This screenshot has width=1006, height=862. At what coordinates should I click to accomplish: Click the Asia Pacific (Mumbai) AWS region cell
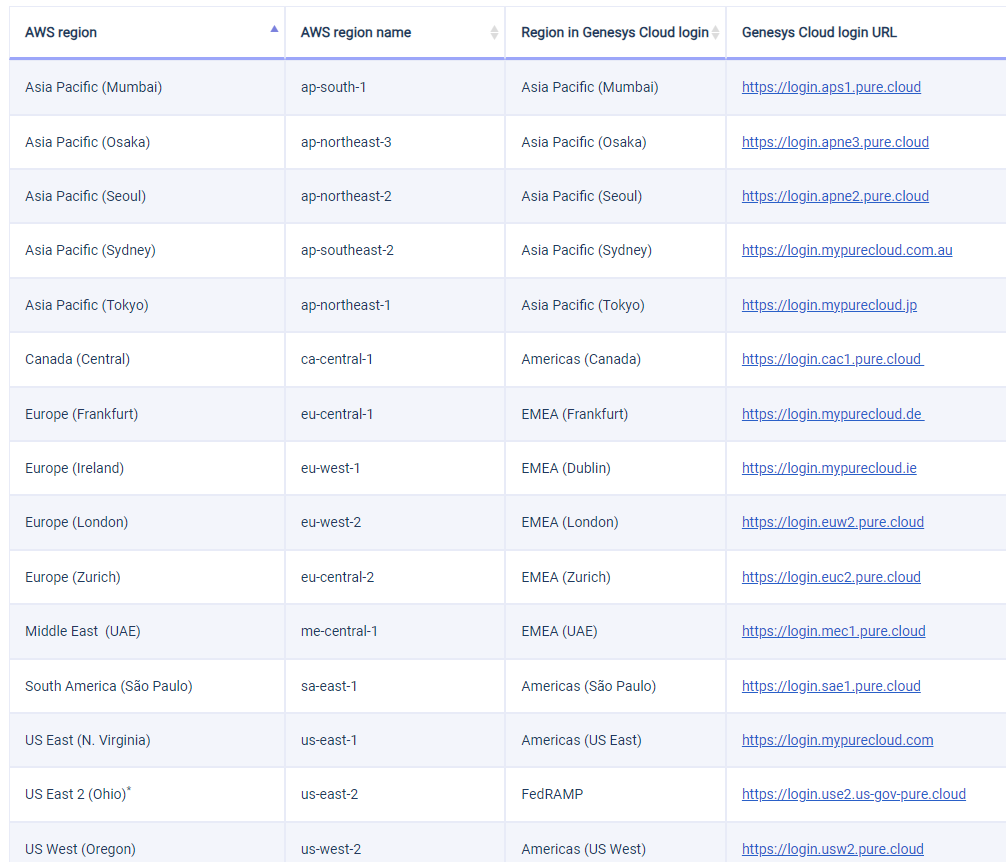[93, 87]
